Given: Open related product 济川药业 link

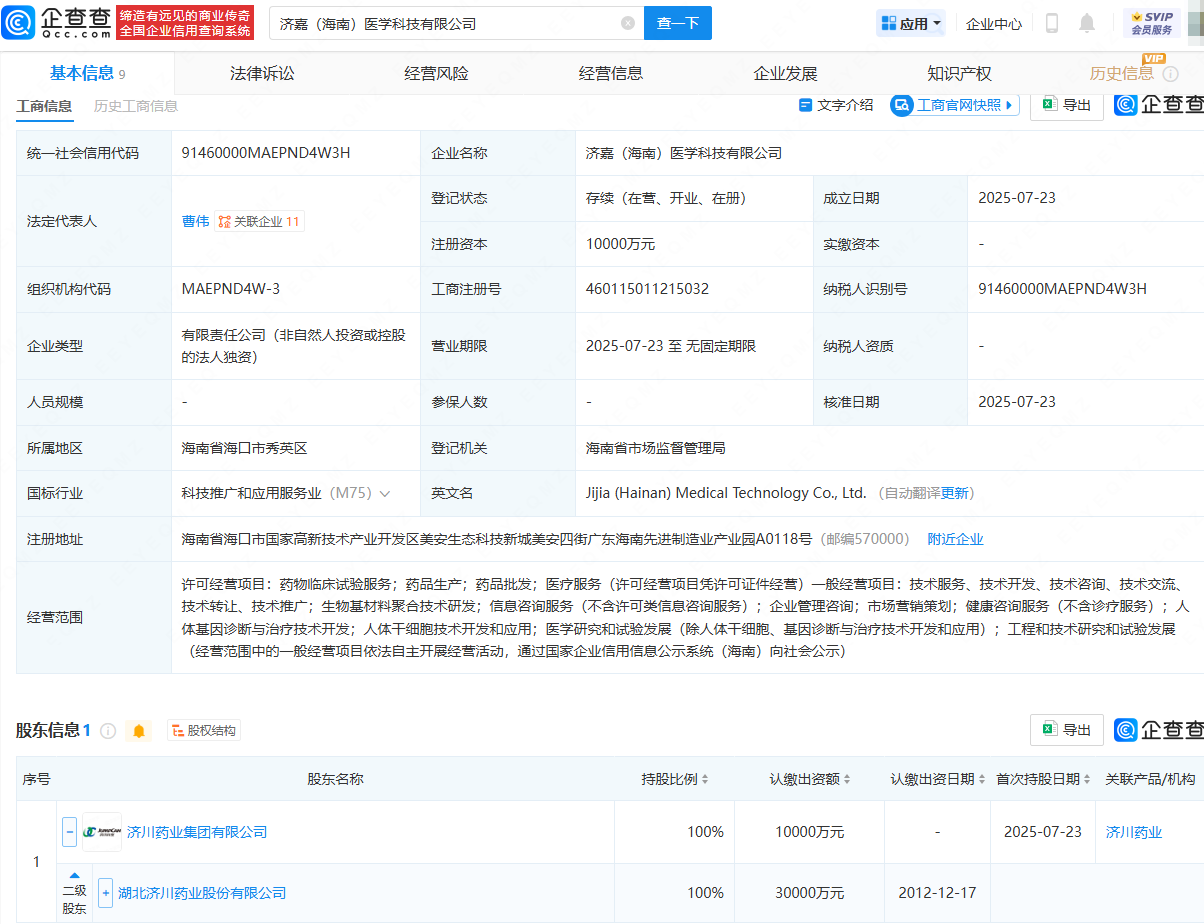Looking at the screenshot, I should click(x=1134, y=832).
